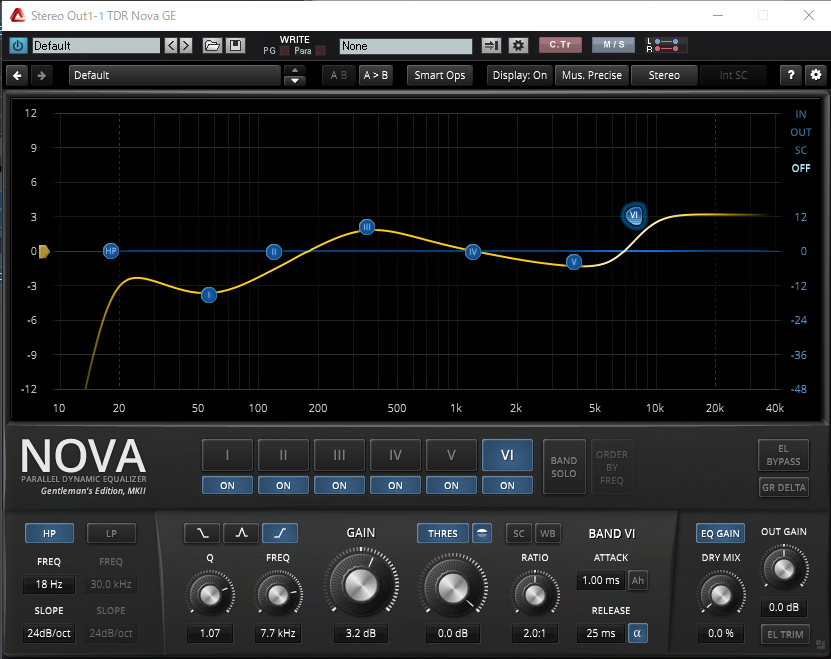Open the None automation dropdown
Image resolution: width=831 pixels, height=659 pixels.
point(406,46)
